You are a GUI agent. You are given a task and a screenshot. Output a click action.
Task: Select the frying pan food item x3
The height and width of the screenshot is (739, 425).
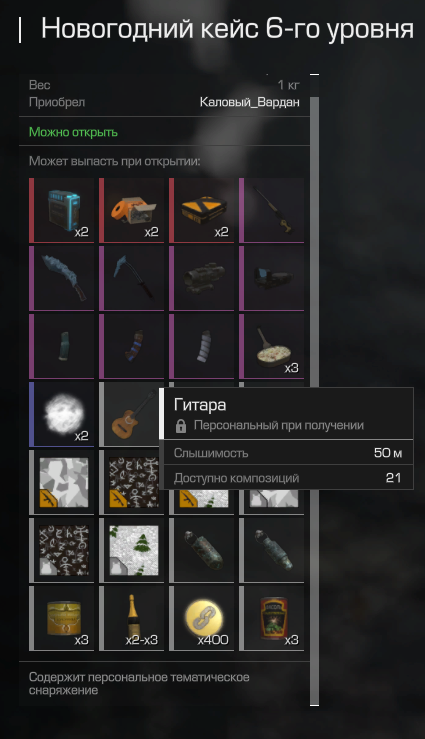tap(271, 346)
